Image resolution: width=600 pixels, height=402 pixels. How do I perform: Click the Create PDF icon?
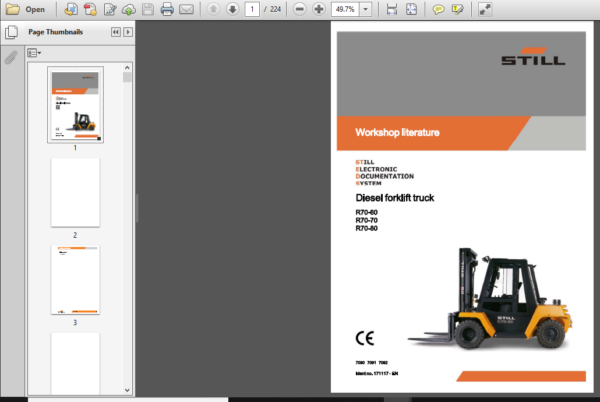pos(90,9)
